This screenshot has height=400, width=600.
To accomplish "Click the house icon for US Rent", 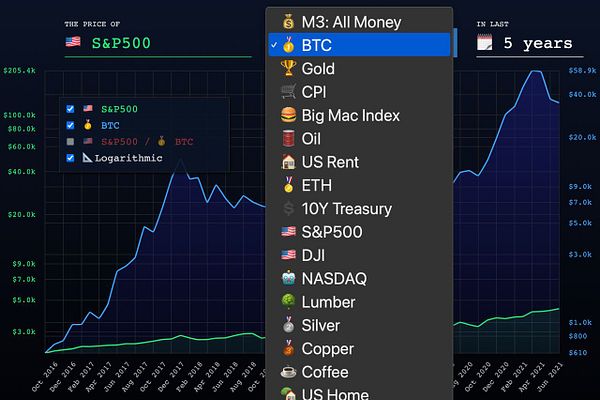I will point(289,162).
